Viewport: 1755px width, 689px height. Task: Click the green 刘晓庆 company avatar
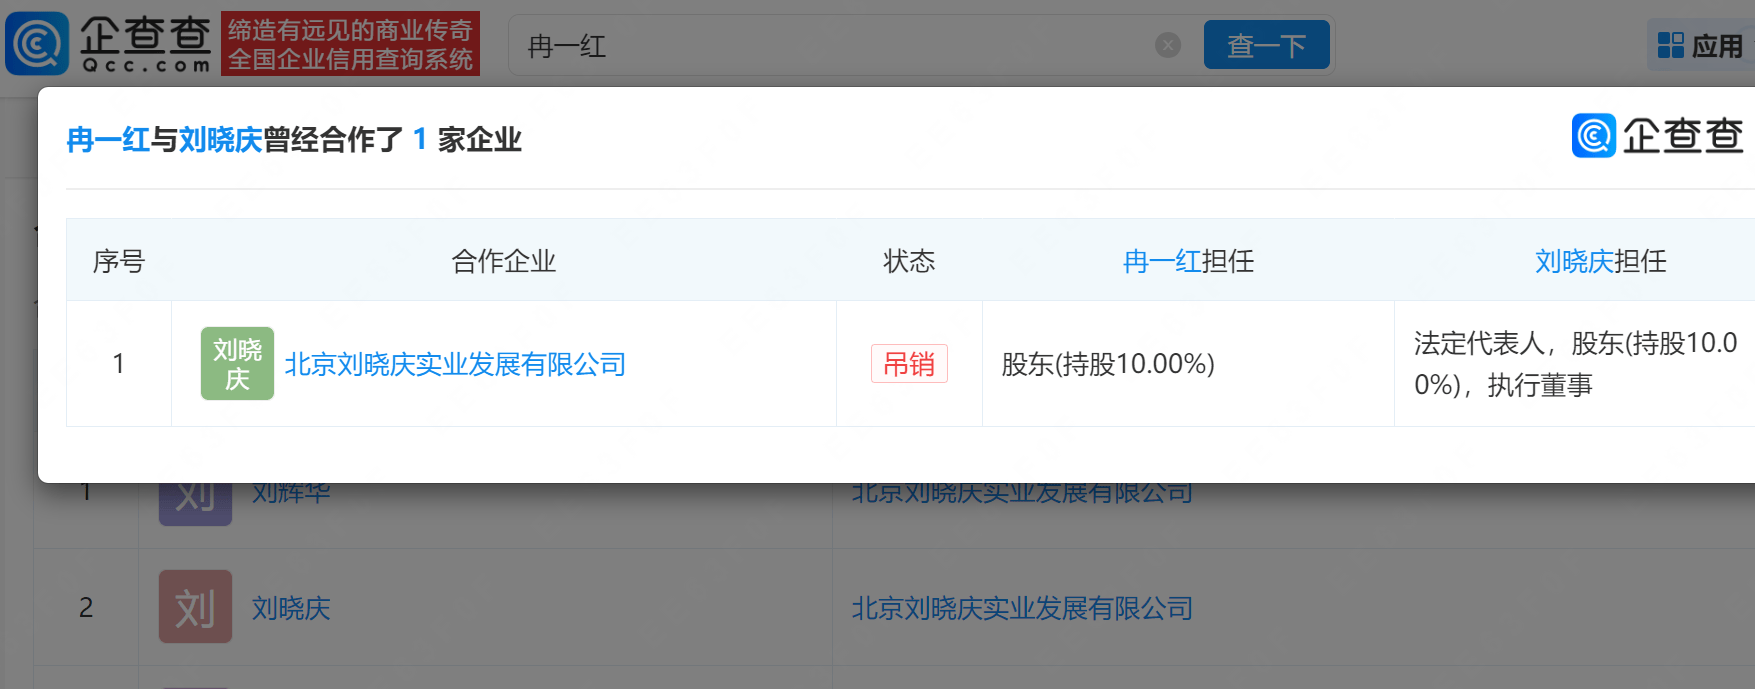coord(237,364)
